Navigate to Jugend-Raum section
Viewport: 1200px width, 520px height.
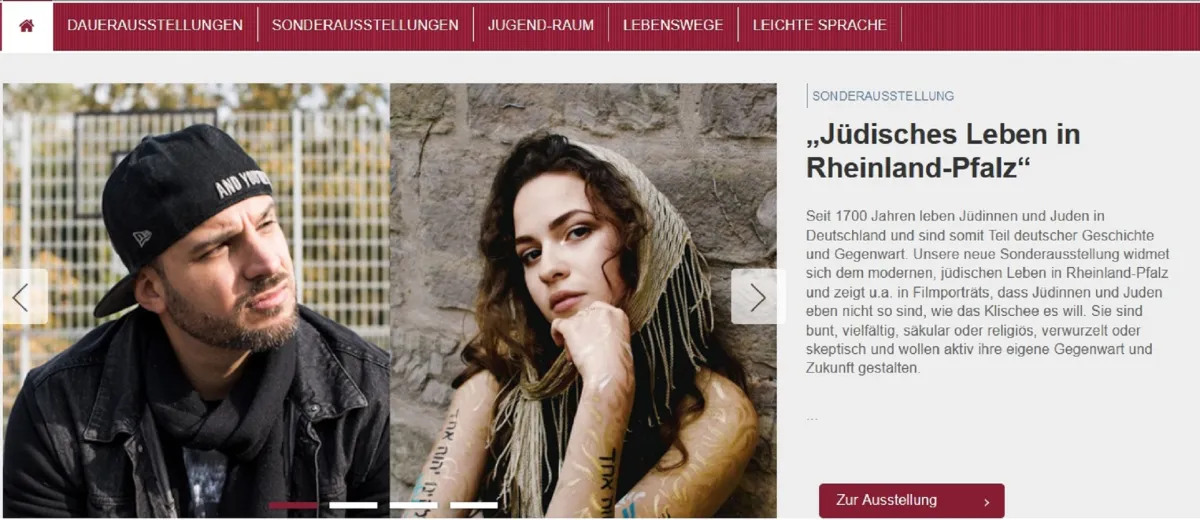(x=541, y=25)
